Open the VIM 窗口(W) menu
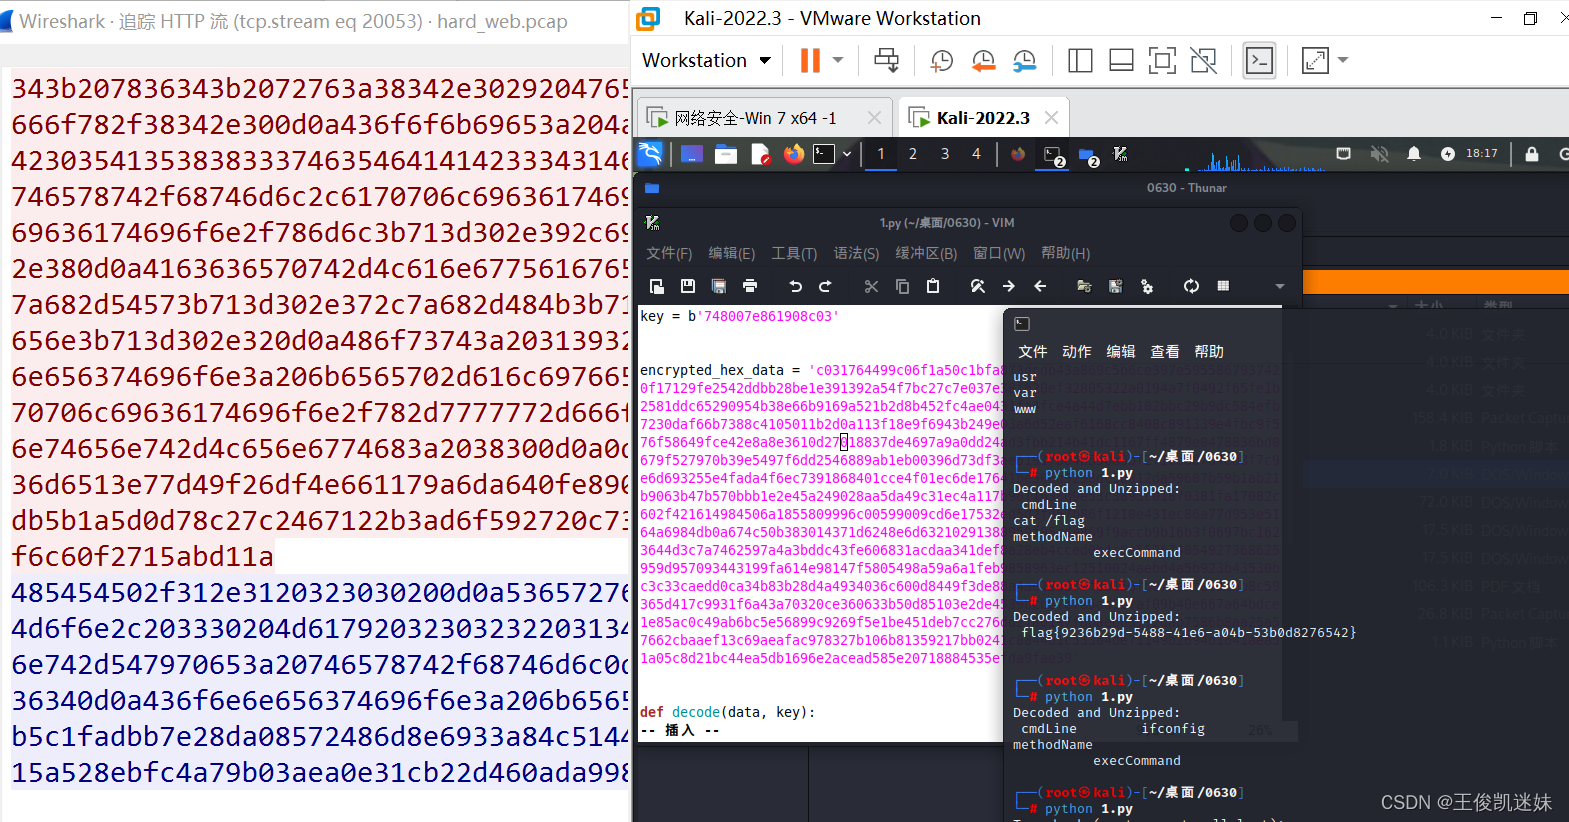The width and height of the screenshot is (1569, 822). [x=999, y=254]
